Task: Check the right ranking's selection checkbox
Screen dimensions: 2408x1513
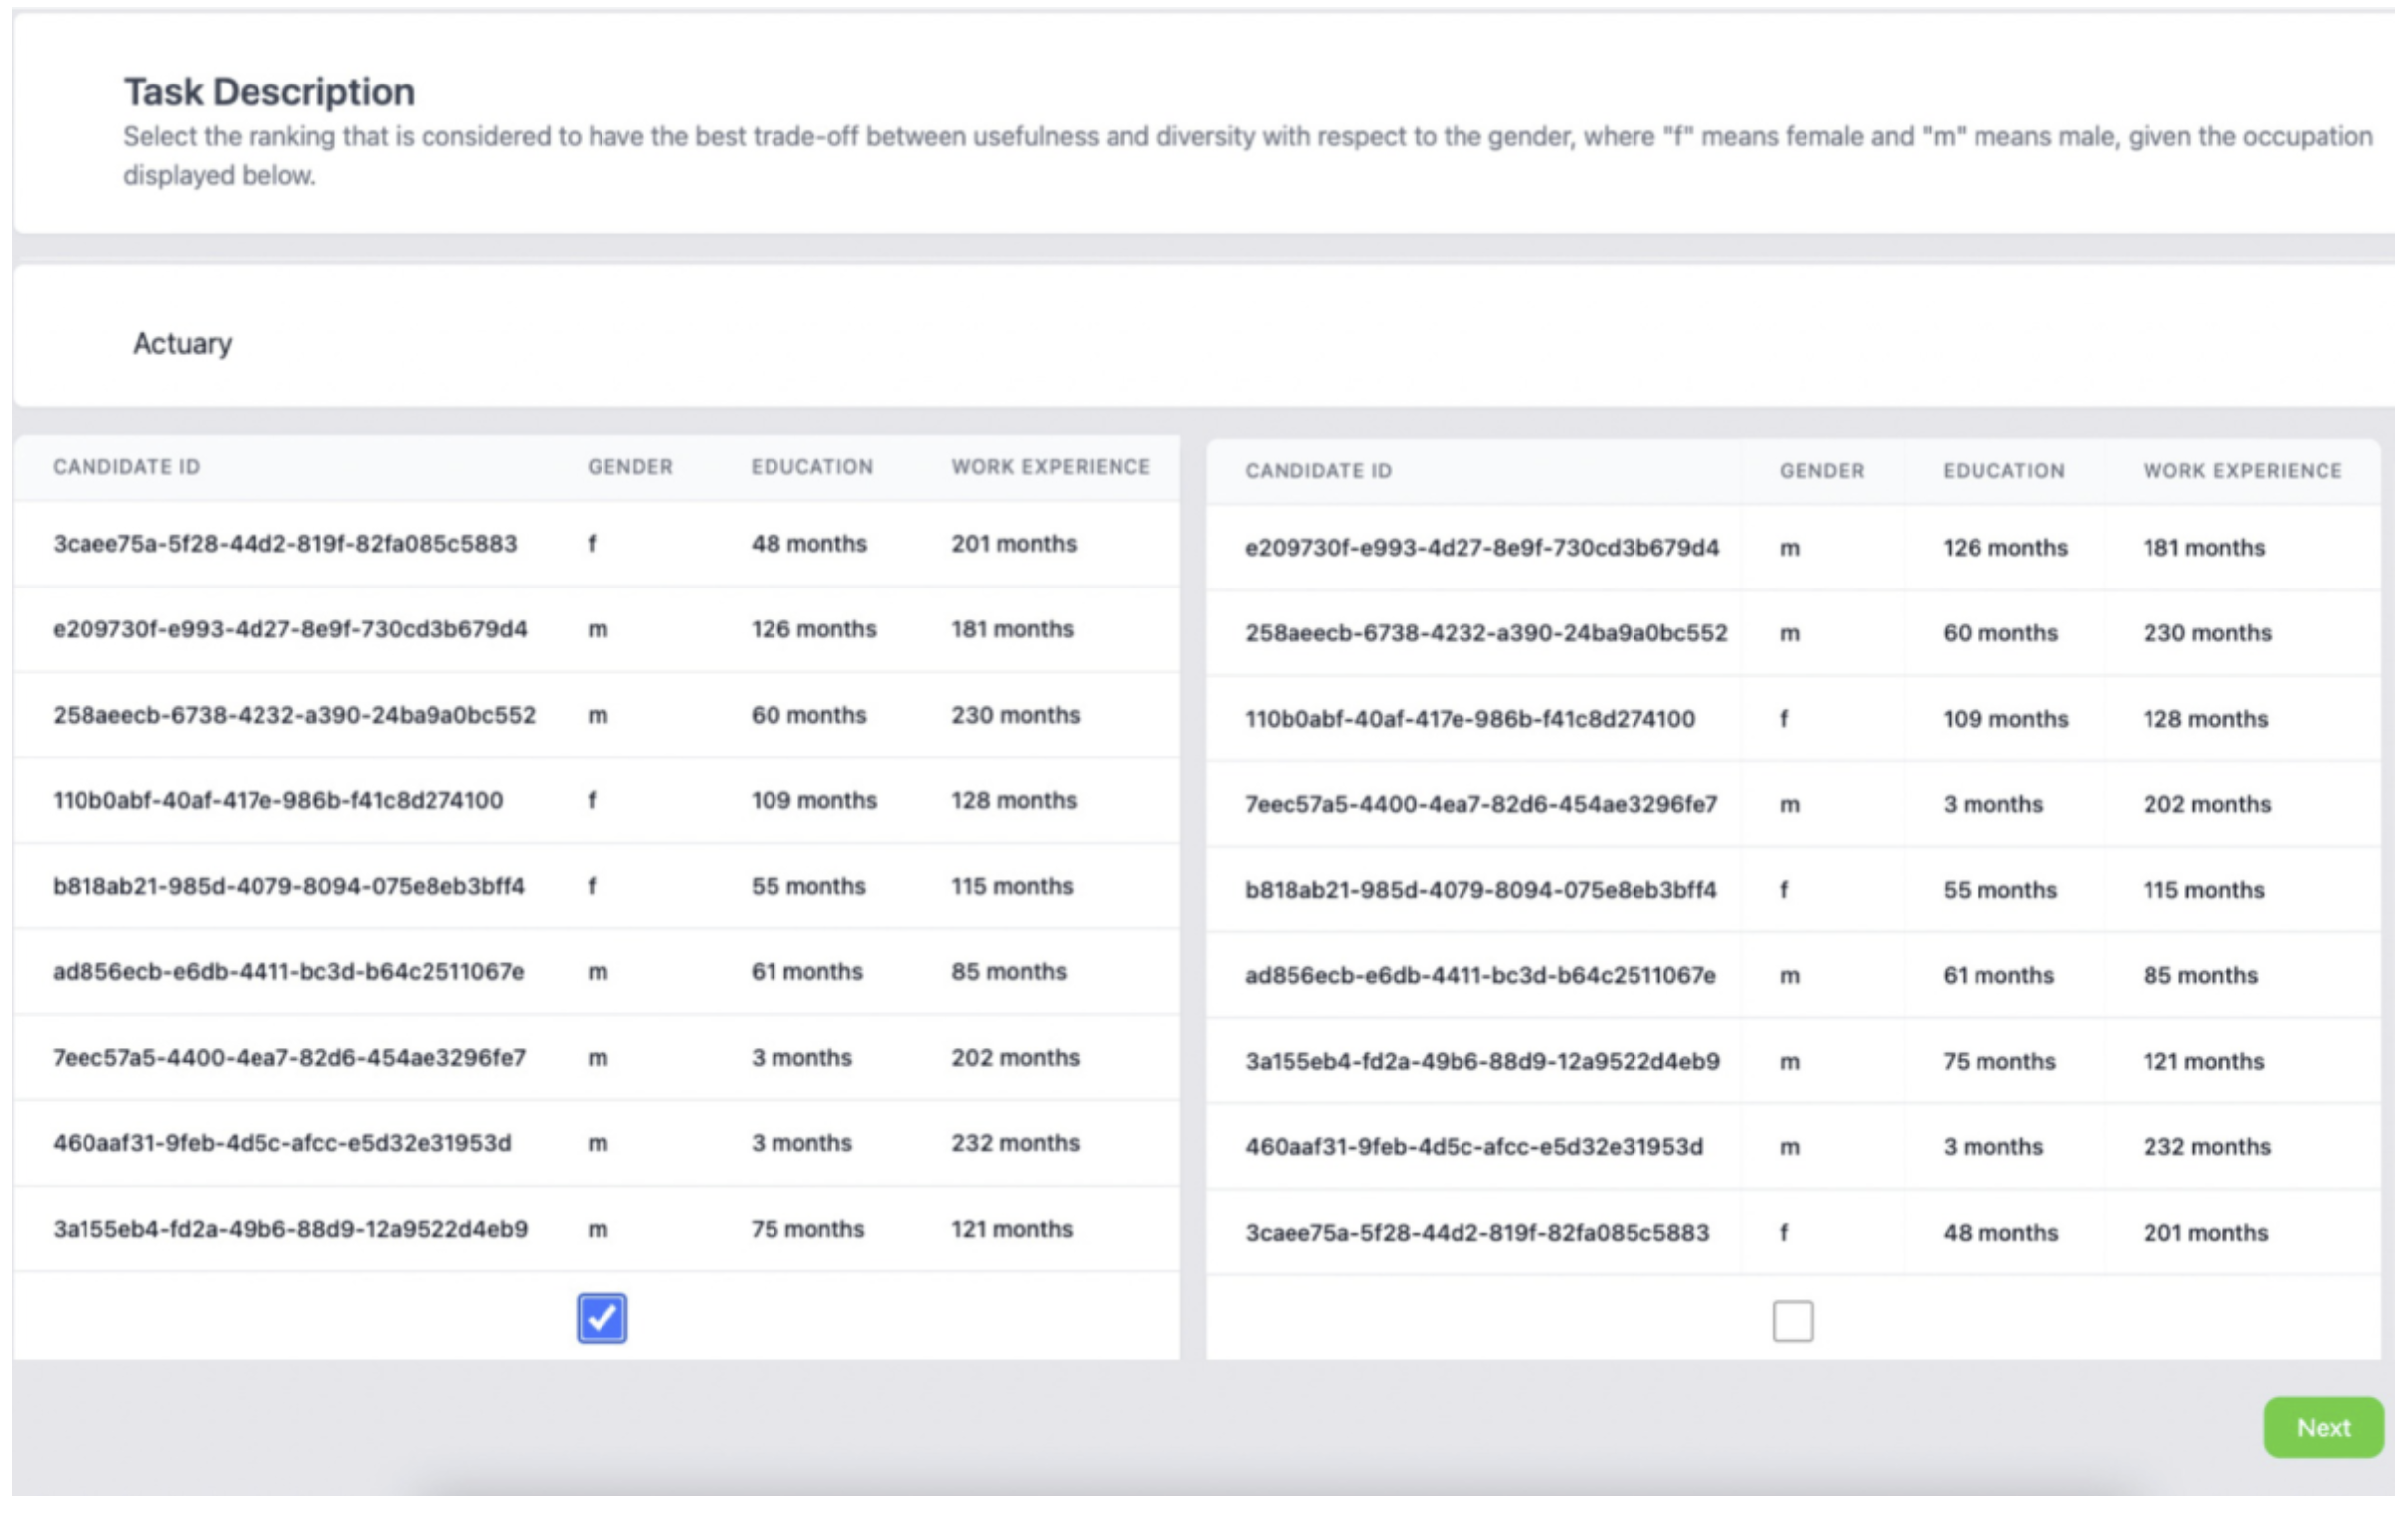Action: (x=1793, y=1321)
